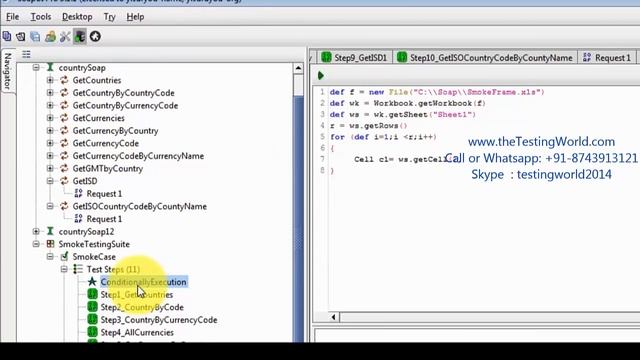This screenshot has width=640, height=360.
Task: Select GetCurrencyByCountry operation
Action: (116, 131)
